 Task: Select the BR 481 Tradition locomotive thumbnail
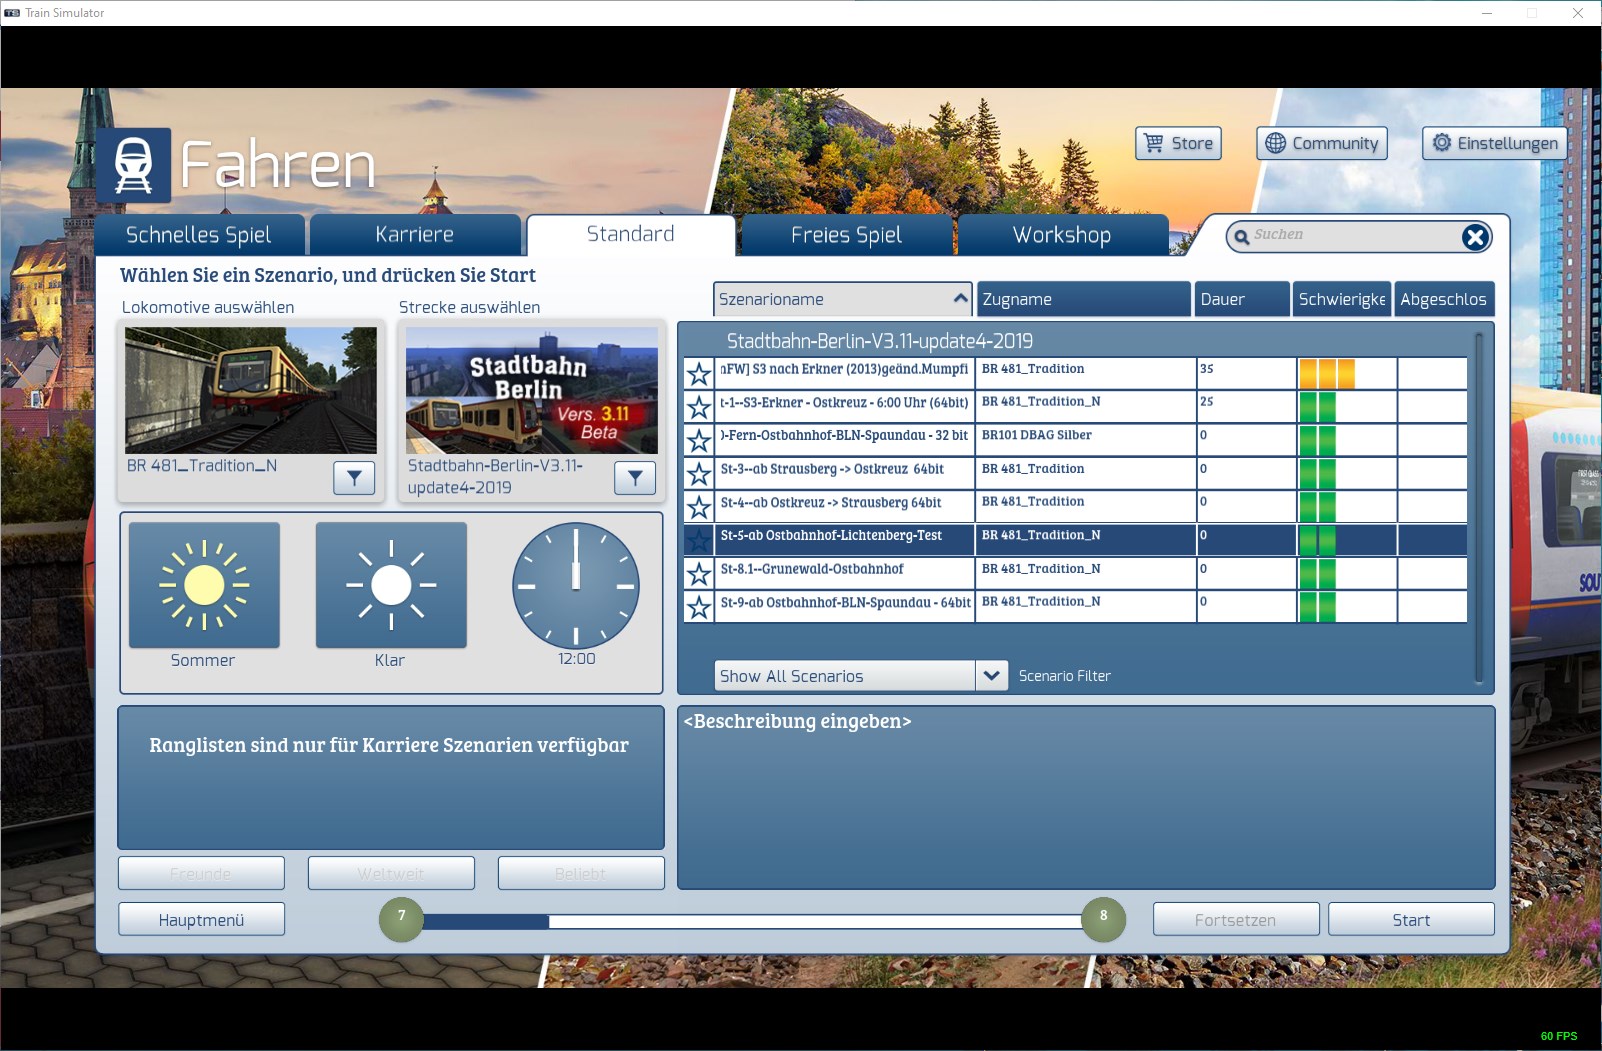[x=251, y=390]
